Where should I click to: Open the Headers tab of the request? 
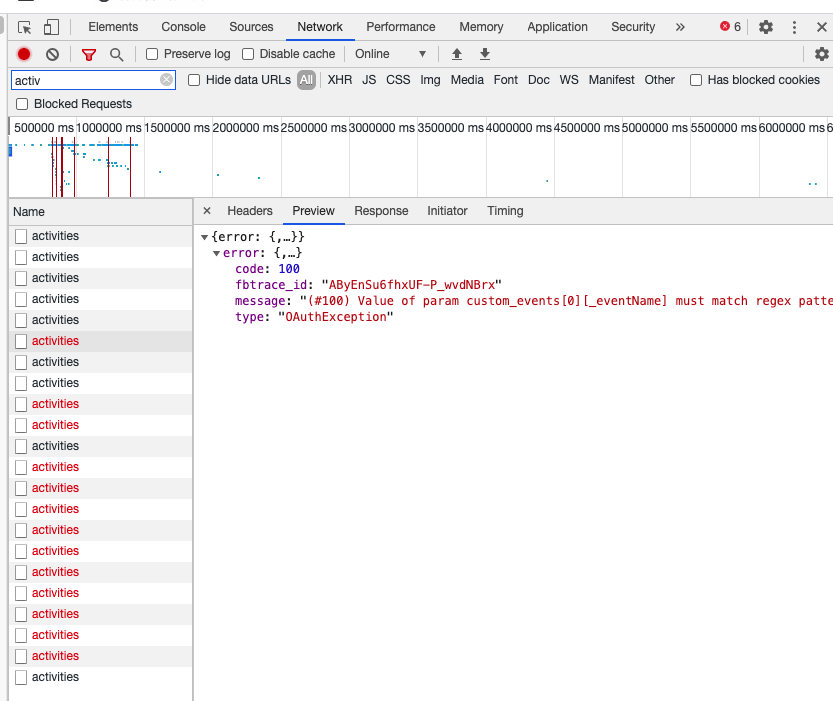coord(249,211)
